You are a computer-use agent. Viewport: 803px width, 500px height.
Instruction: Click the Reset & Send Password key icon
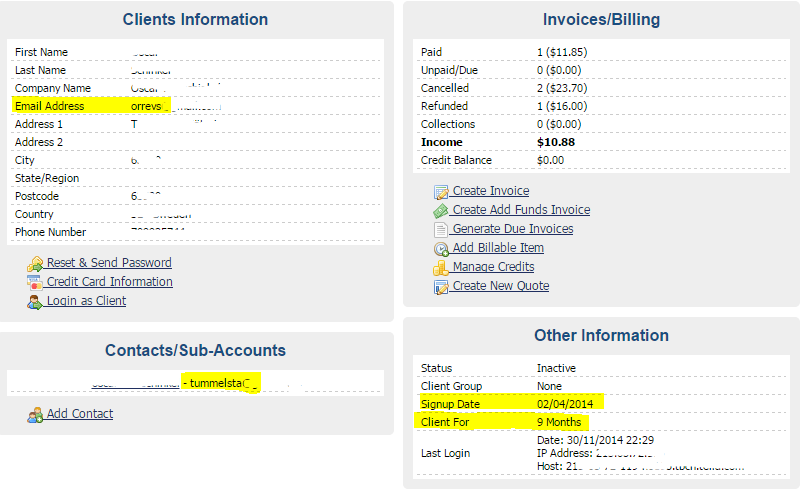(35, 264)
